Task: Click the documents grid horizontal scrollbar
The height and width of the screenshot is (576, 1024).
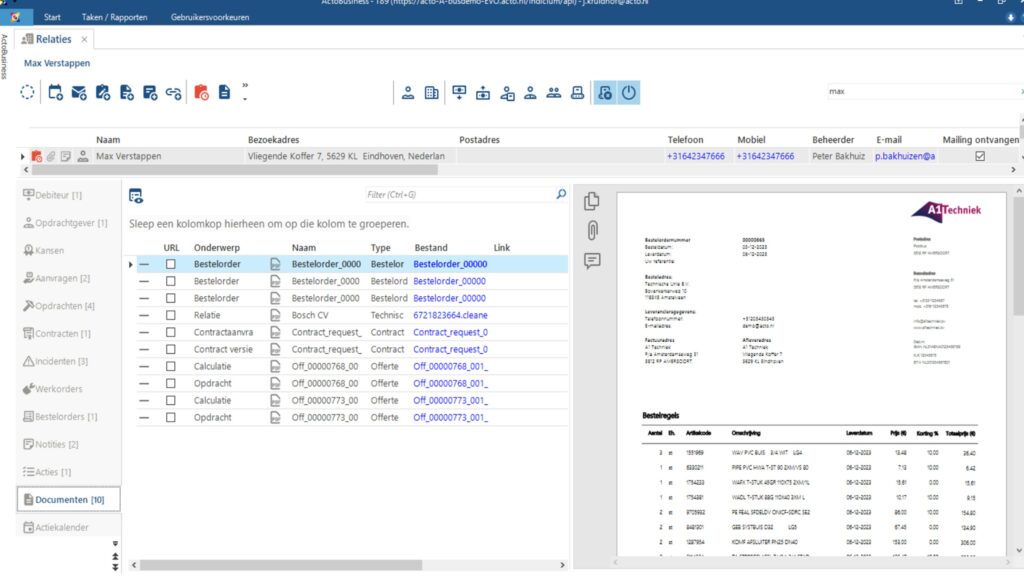Action: [281, 565]
